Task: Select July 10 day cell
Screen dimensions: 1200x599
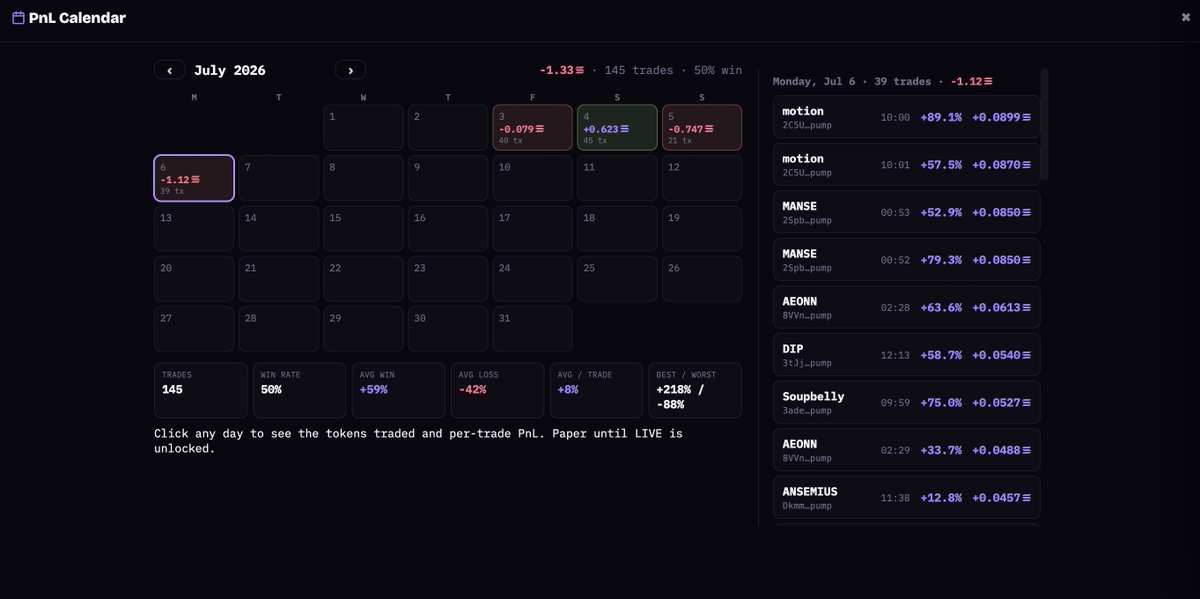Action: (532, 178)
